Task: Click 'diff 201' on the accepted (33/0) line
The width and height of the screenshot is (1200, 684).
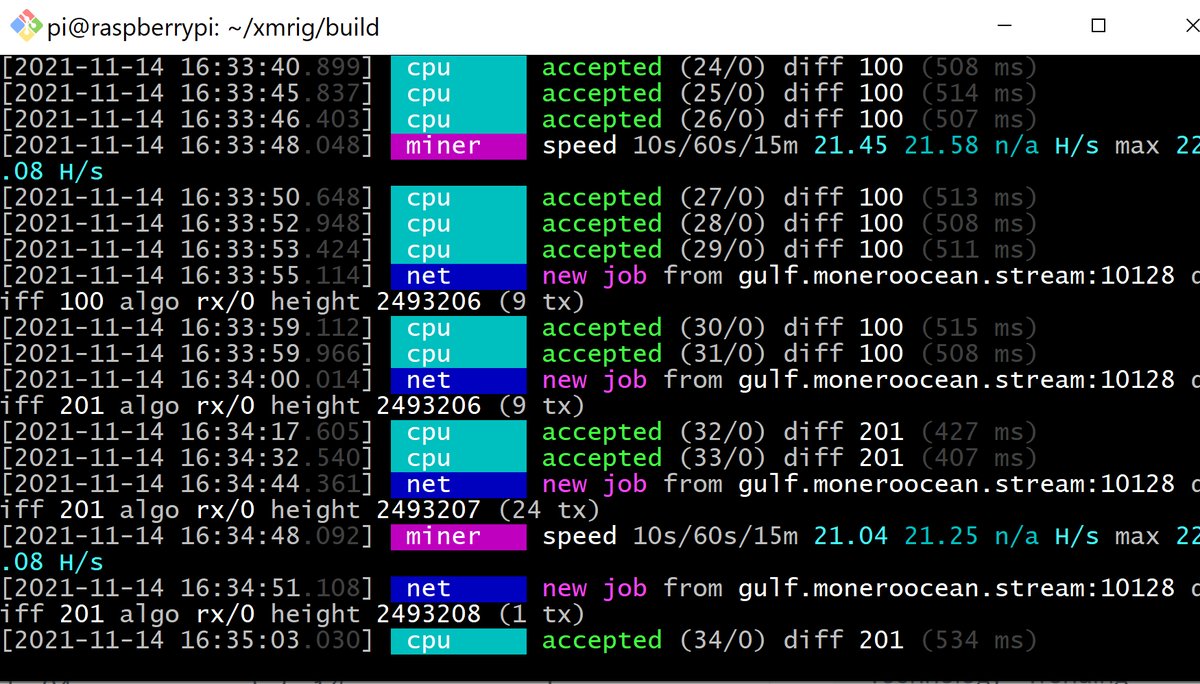Action: coord(843,458)
